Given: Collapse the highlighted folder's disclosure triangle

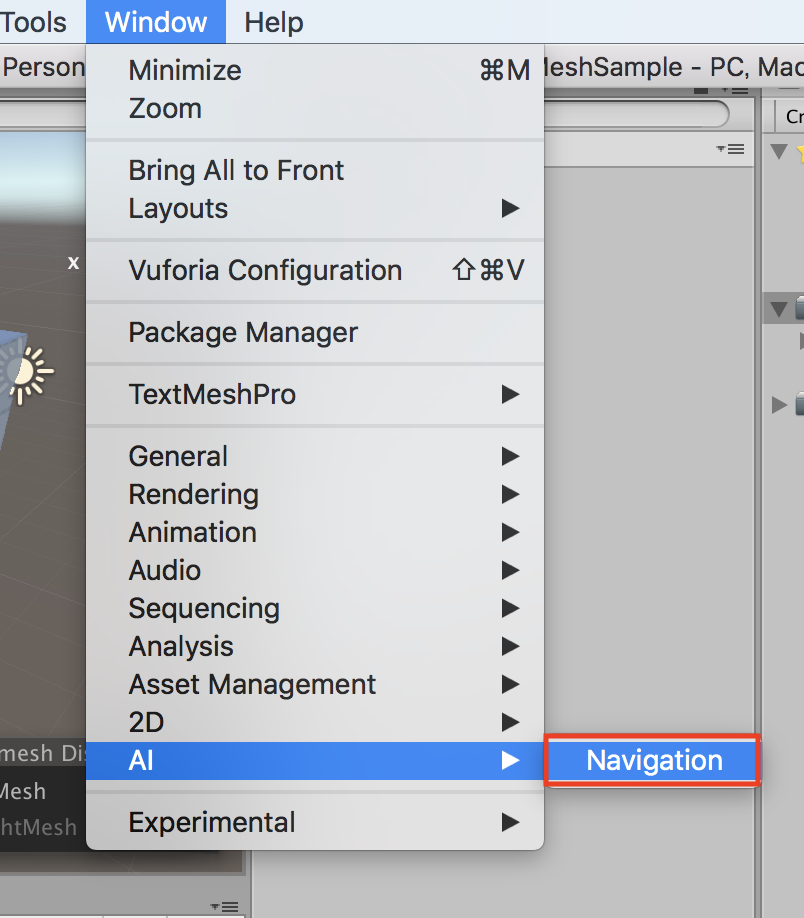Looking at the screenshot, I should point(779,307).
